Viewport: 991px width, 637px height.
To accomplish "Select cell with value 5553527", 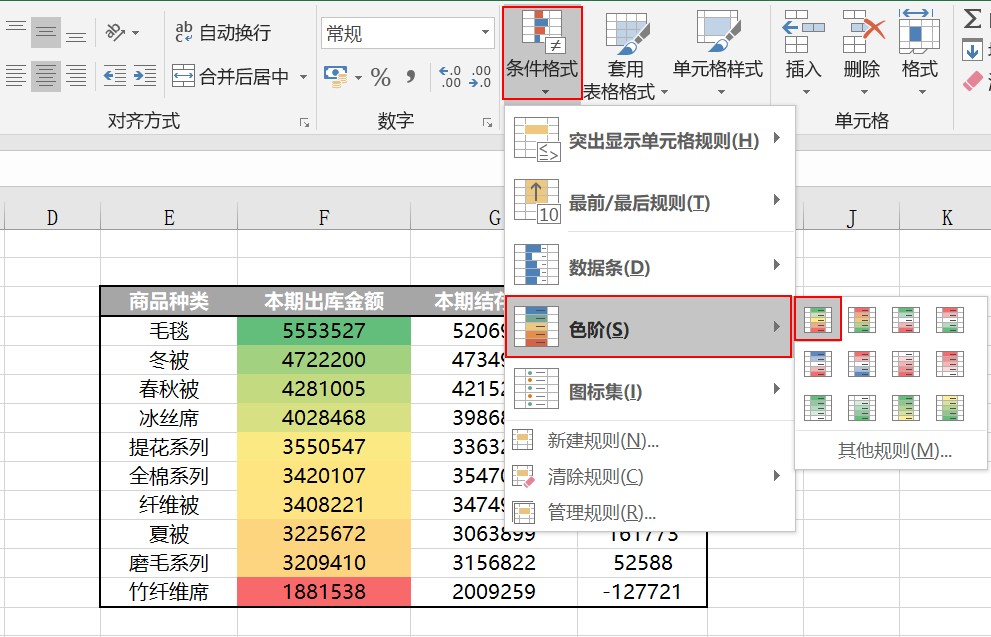I will [x=324, y=331].
